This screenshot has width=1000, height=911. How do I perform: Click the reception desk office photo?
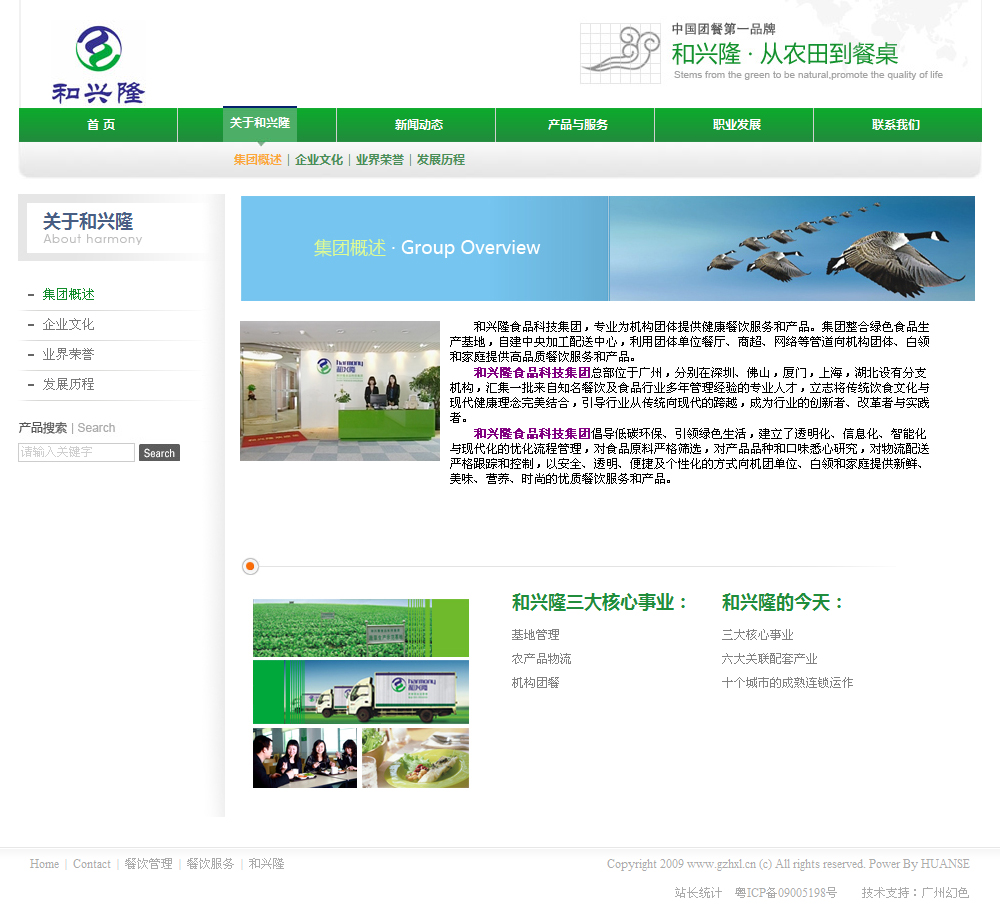tap(340, 391)
